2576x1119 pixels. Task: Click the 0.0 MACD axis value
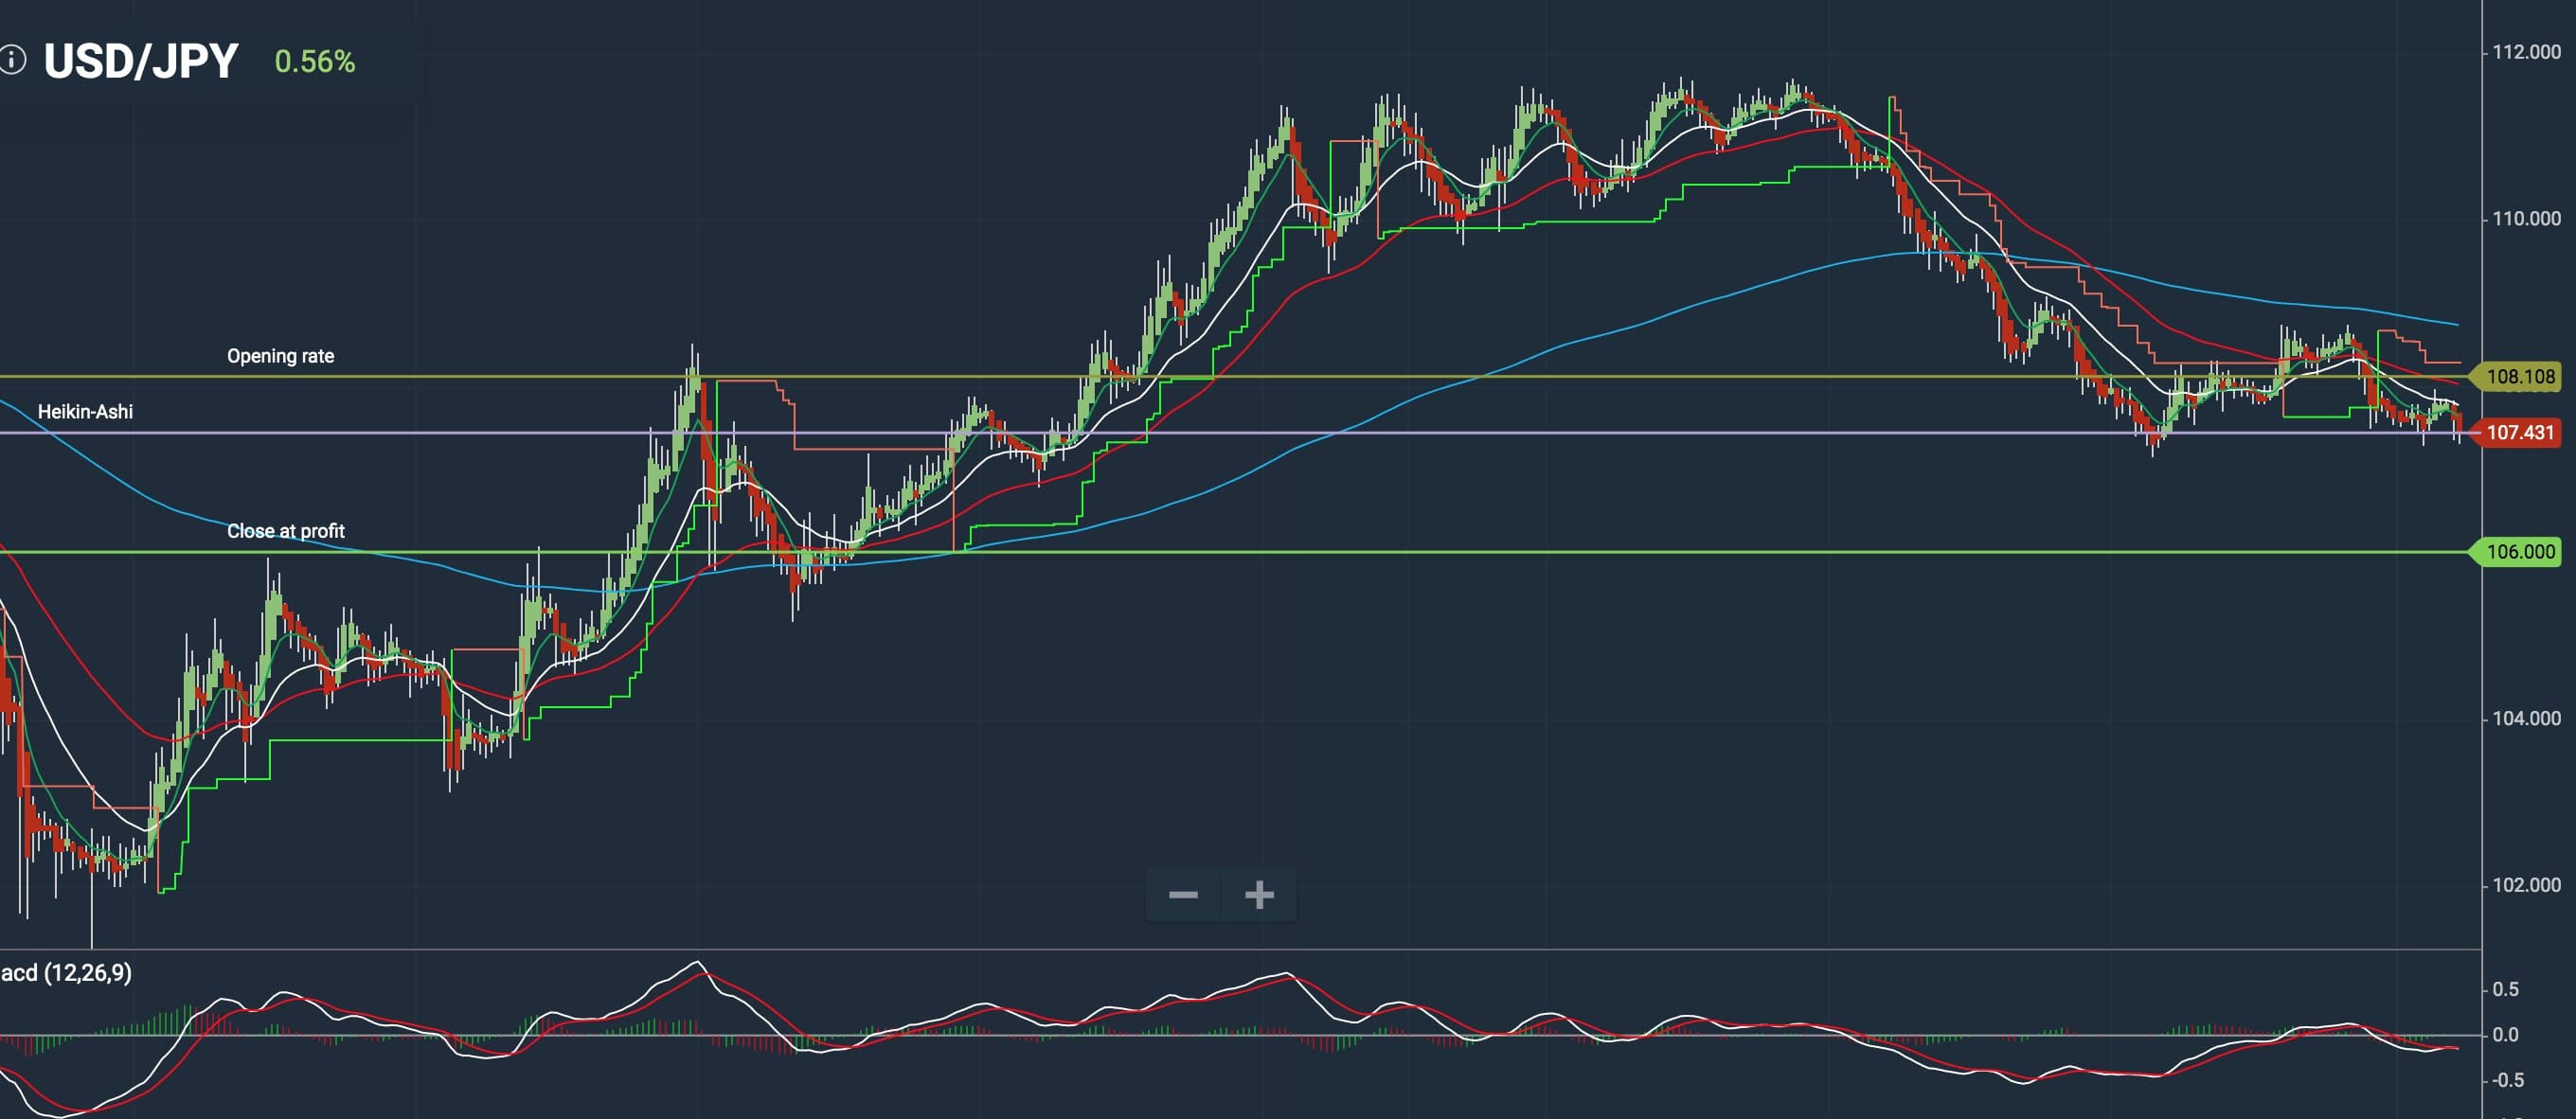tap(2506, 1034)
